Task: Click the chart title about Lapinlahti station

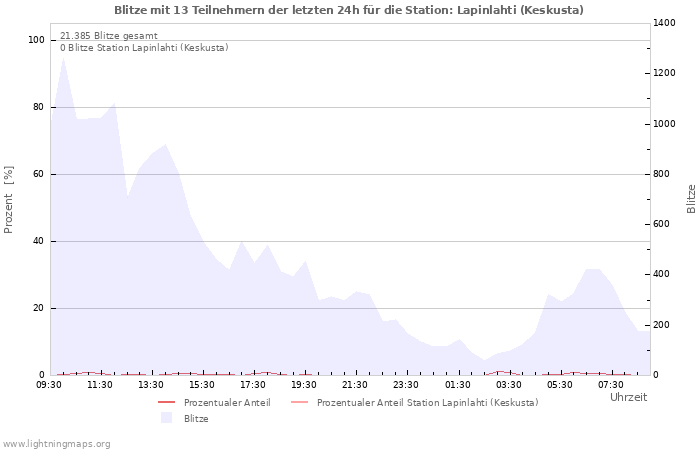Action: (x=349, y=10)
